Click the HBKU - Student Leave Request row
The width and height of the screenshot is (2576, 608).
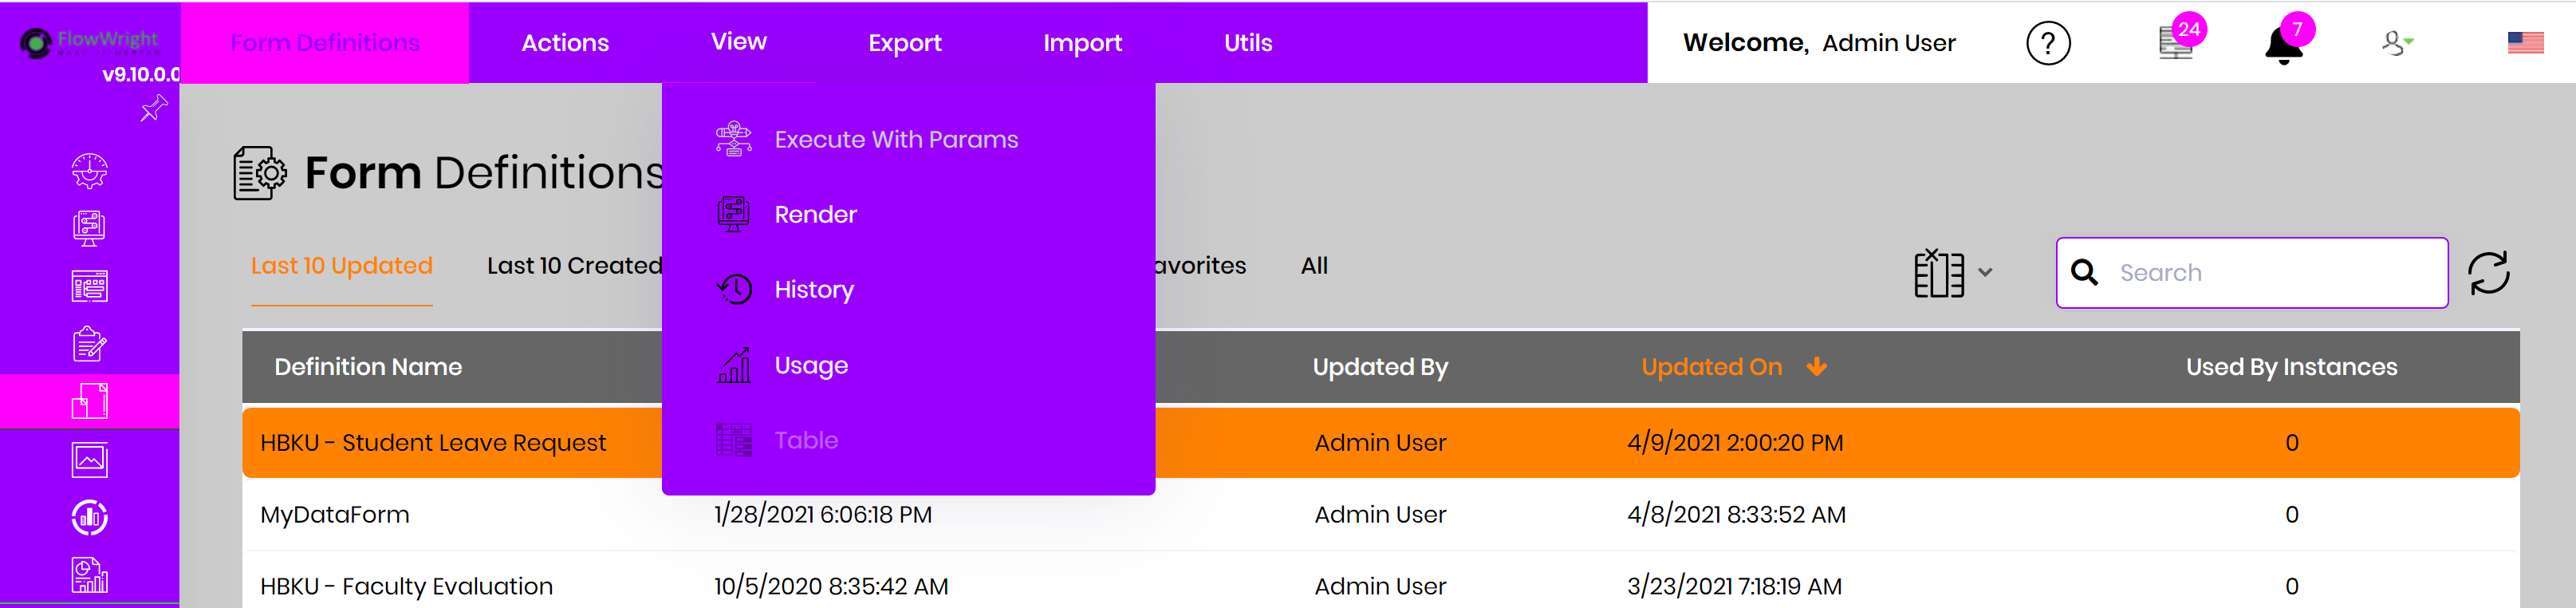[x=432, y=442]
